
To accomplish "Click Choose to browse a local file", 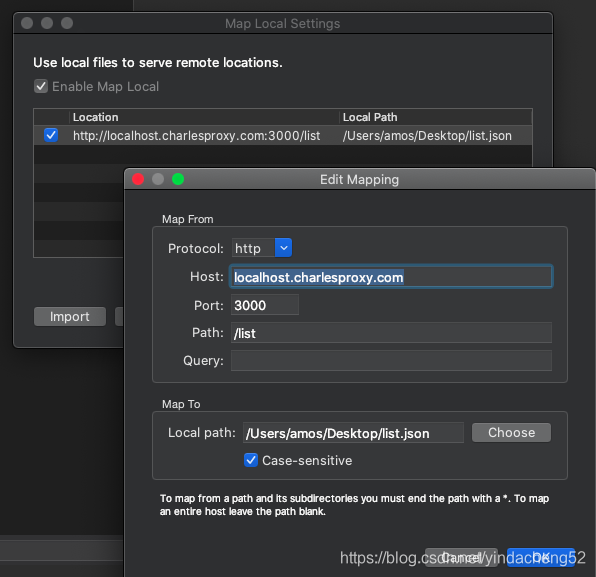I will coord(511,433).
